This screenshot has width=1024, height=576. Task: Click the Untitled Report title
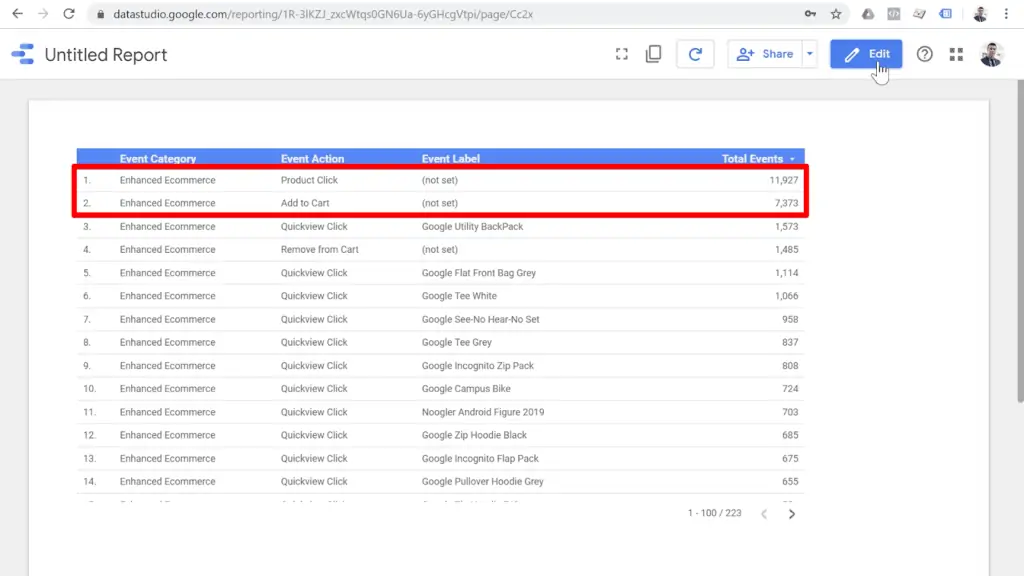coord(105,55)
